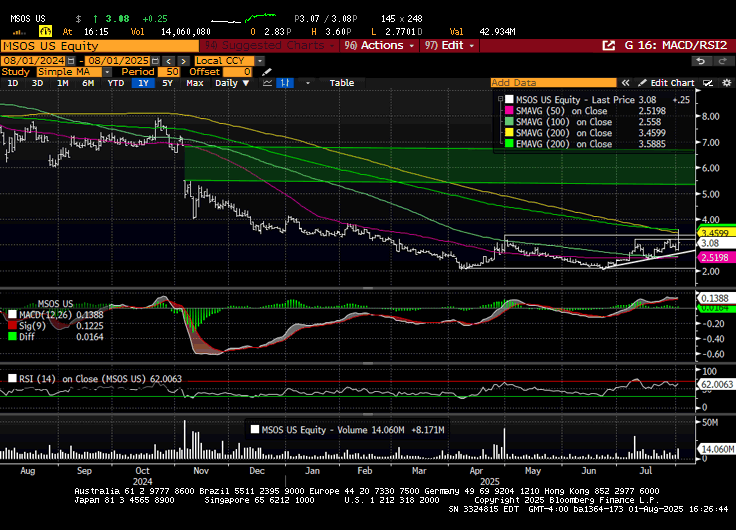Viewport: 736px width, 530px height.
Task: Open the 97) Edit menu
Action: (x=450, y=46)
